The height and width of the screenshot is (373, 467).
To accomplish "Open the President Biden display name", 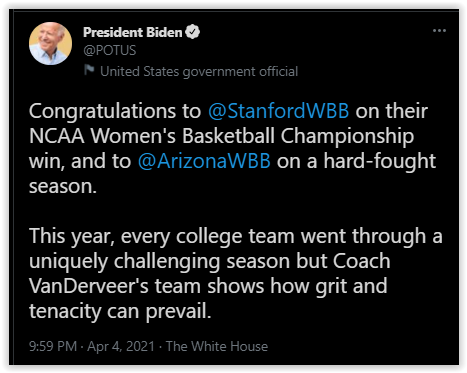I will click(x=133, y=32).
